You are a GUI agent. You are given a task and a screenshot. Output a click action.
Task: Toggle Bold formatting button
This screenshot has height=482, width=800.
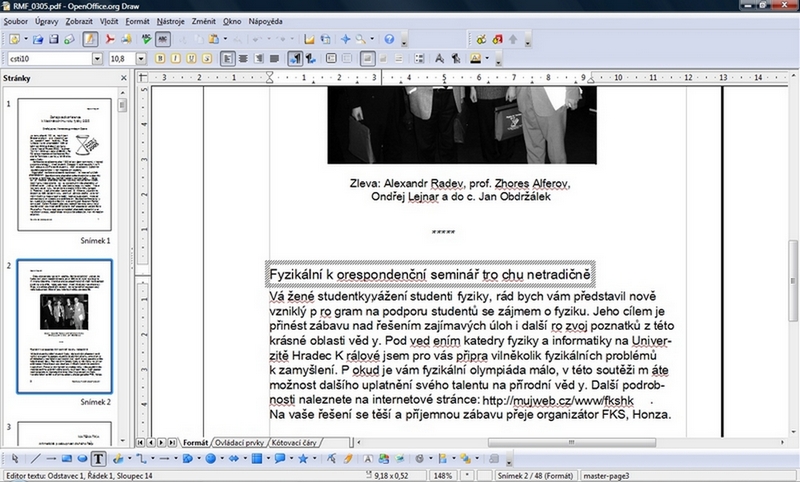(158, 59)
